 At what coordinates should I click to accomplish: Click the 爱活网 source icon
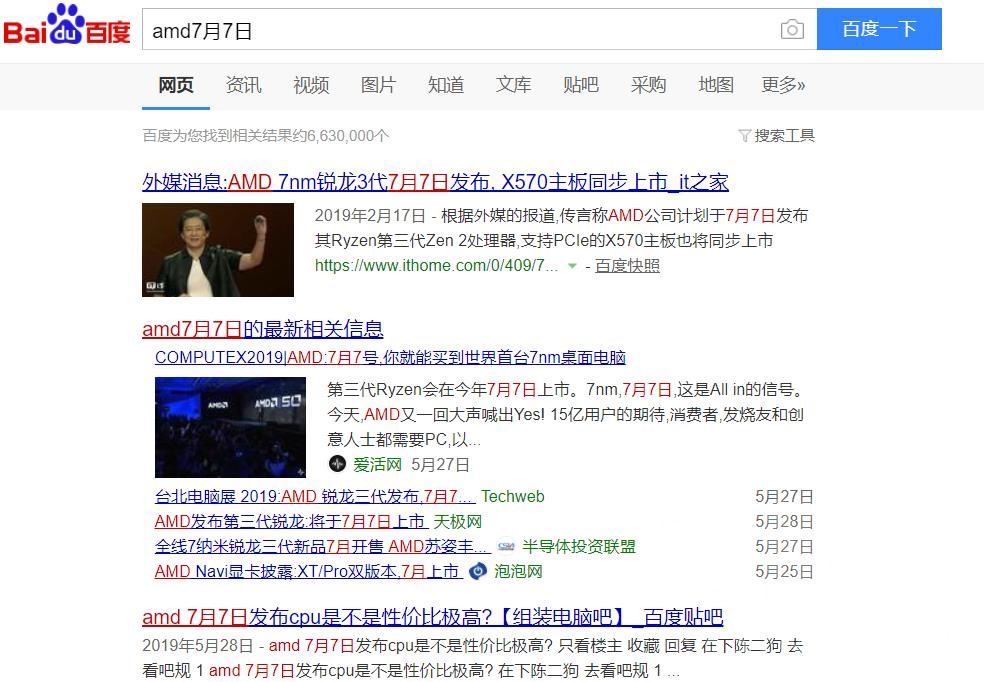coord(339,464)
